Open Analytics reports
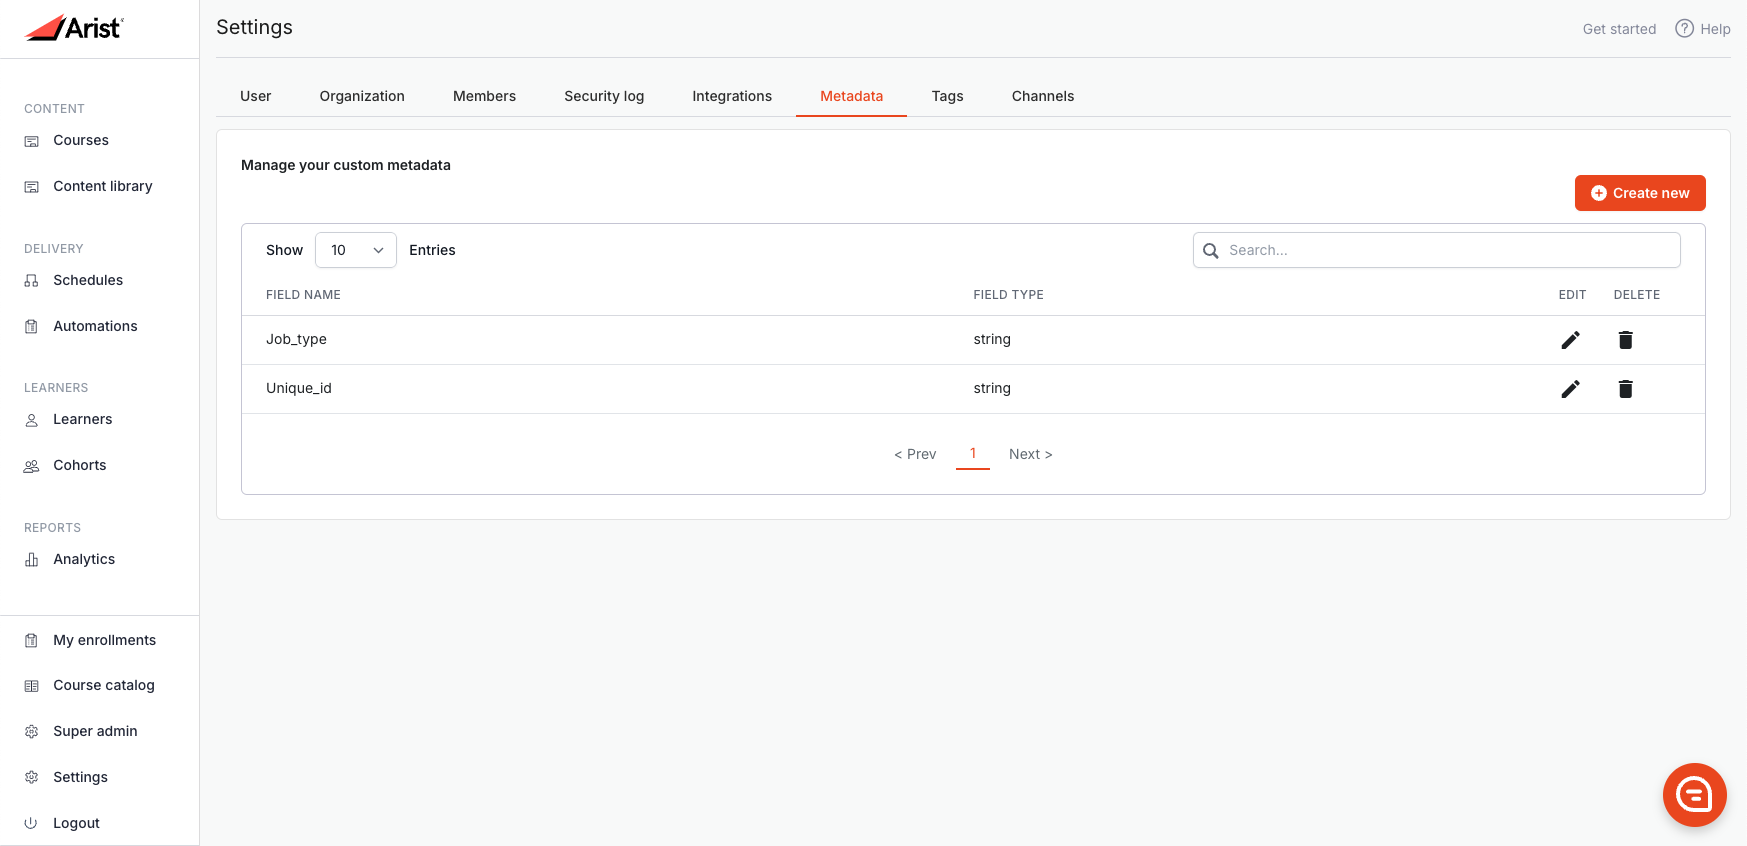The image size is (1747, 846). coord(84,559)
